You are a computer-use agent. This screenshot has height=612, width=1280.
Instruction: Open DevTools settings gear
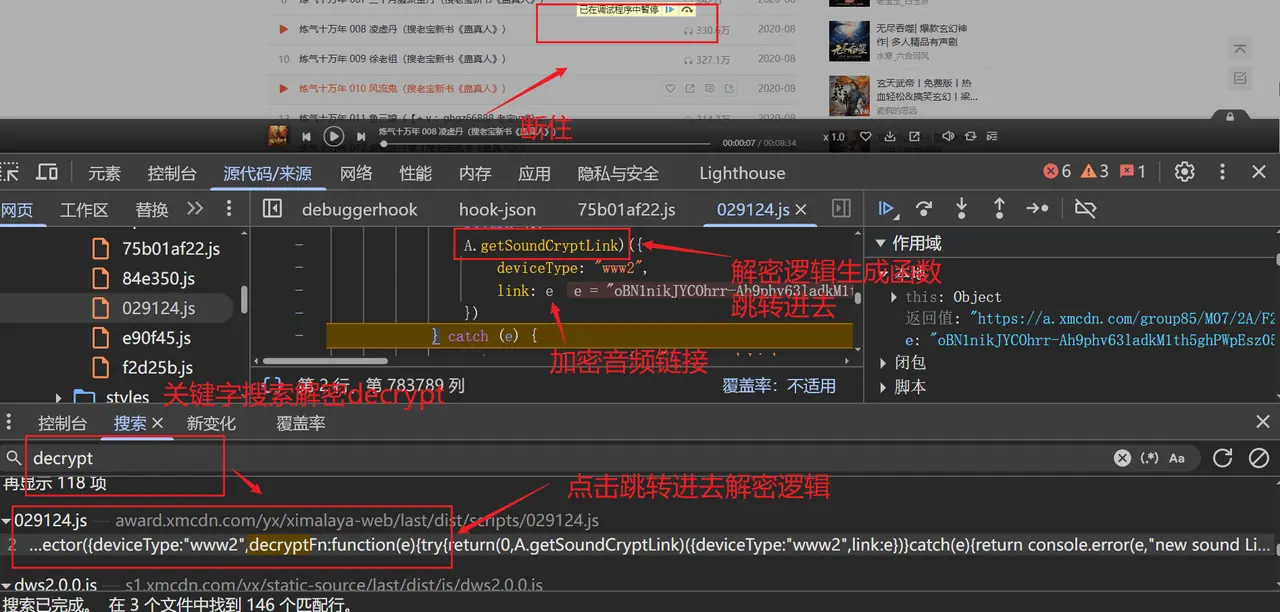coord(1185,172)
